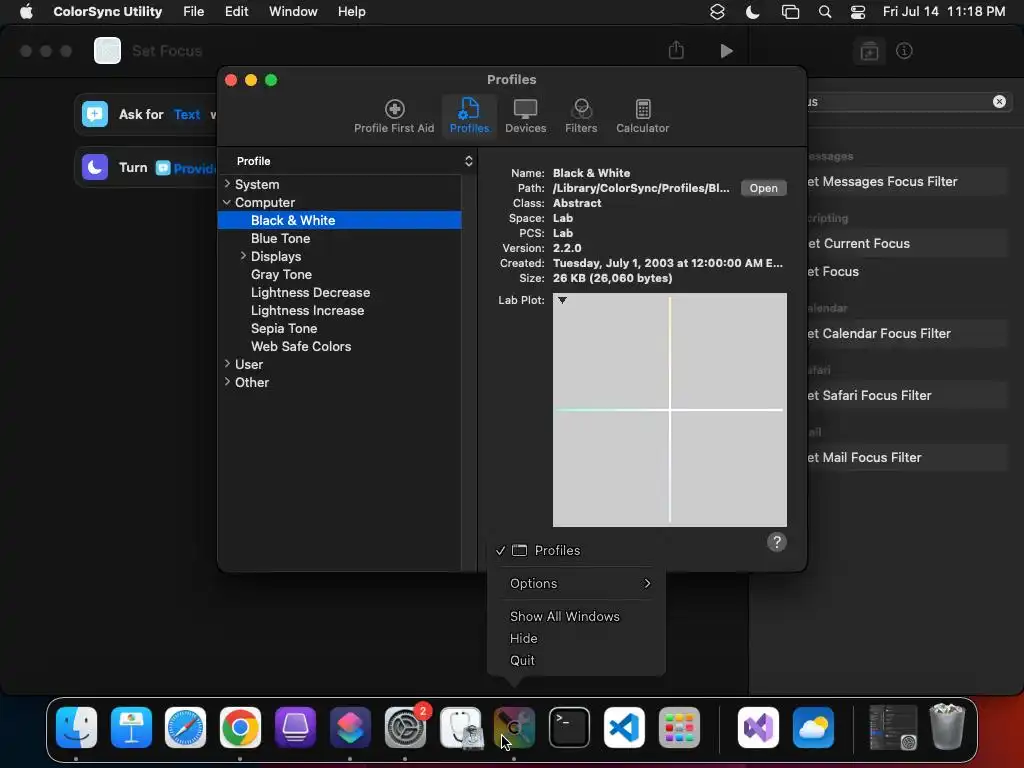Select Safari Focus Filter action in Shortcuts
The image size is (1024, 768).
[908, 395]
